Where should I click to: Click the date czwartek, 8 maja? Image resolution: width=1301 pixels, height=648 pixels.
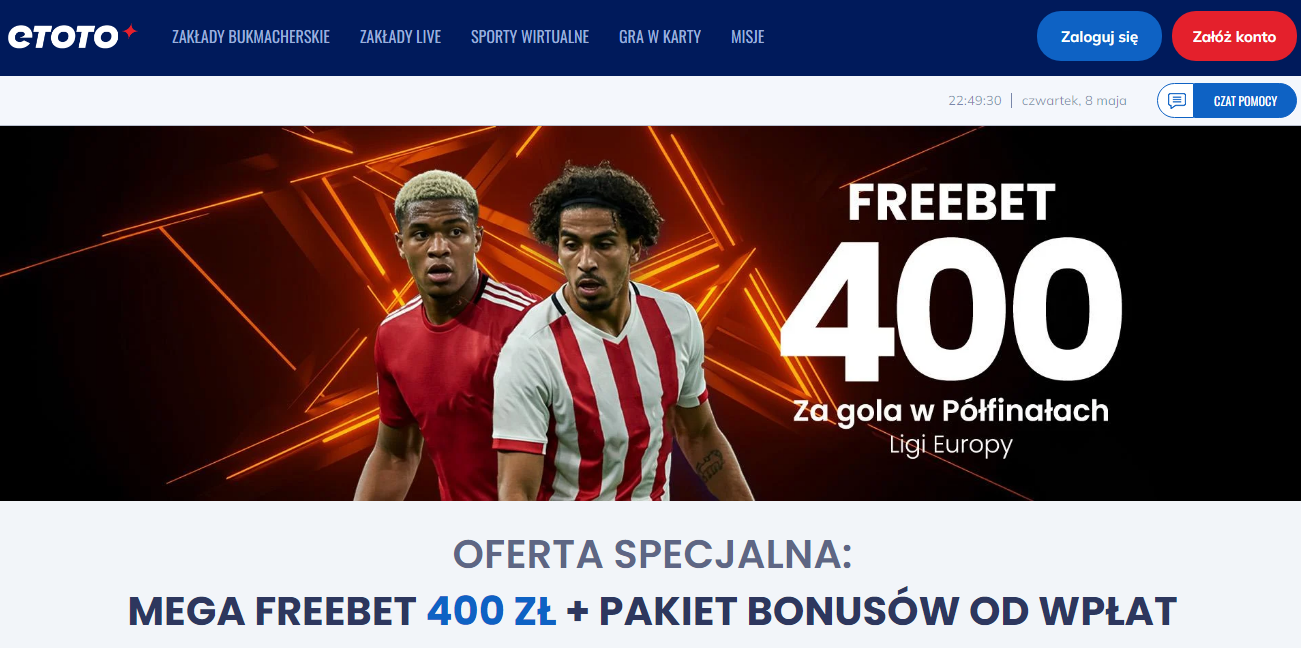(x=1074, y=101)
